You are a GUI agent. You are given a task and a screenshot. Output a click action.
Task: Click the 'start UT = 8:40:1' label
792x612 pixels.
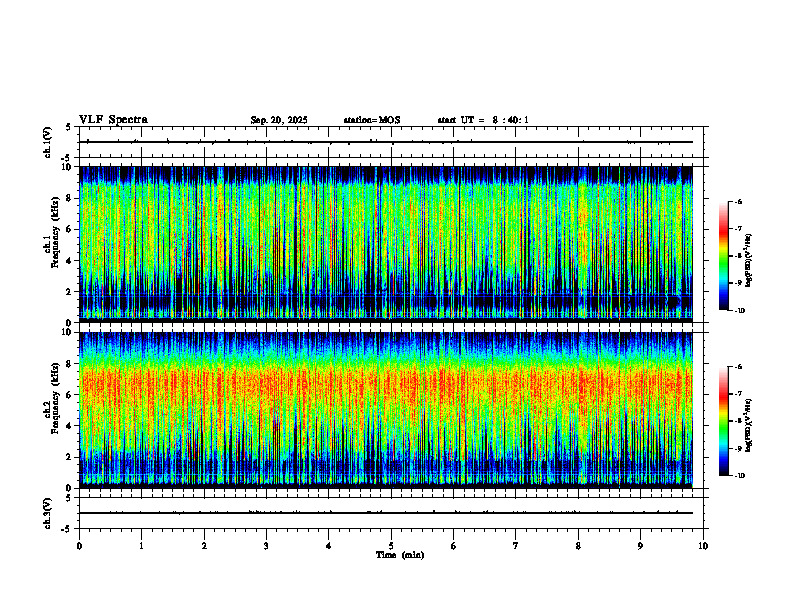tap(483, 120)
